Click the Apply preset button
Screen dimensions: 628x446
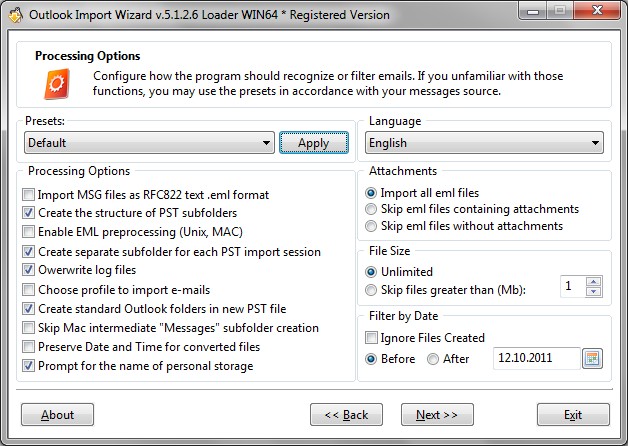314,143
